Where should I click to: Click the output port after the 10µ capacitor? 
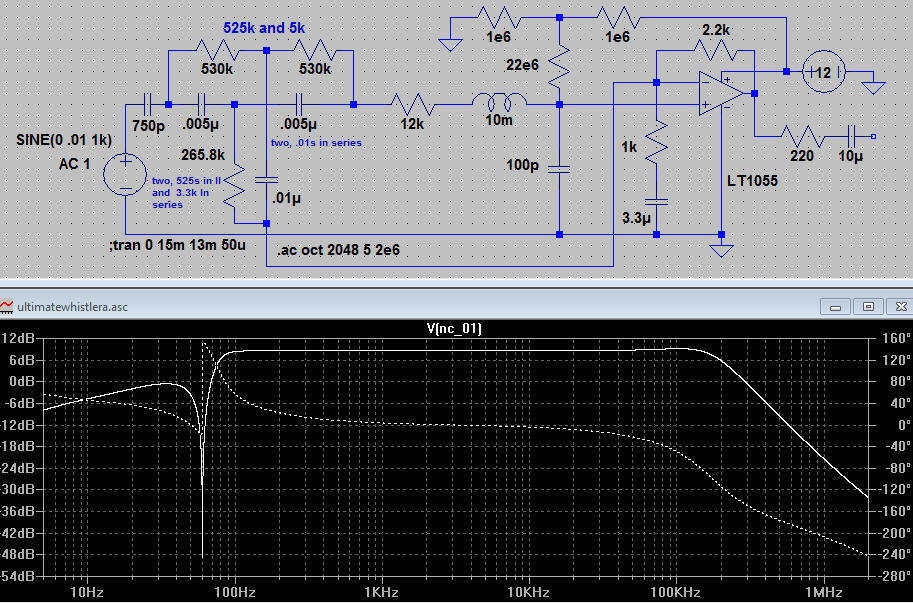click(873, 137)
